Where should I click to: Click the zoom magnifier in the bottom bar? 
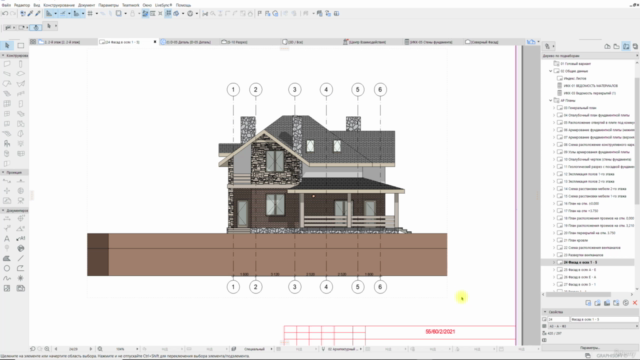click(100, 349)
